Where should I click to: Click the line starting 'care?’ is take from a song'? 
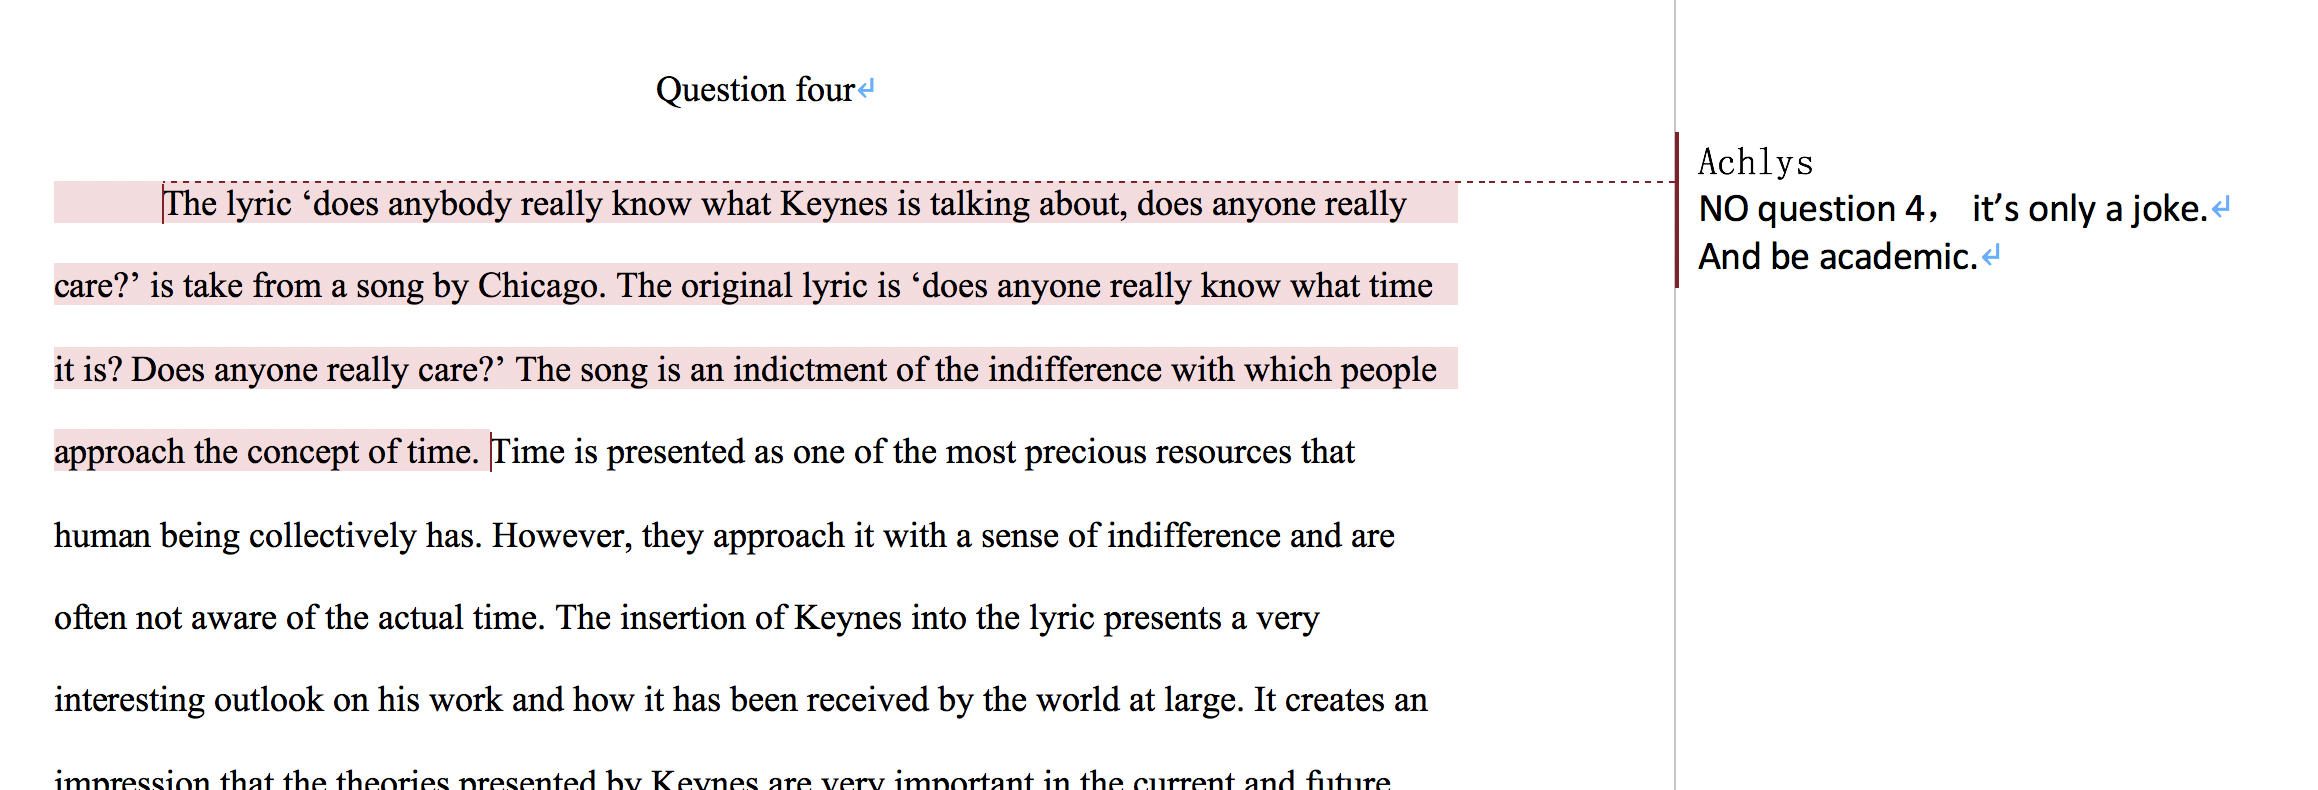(x=743, y=286)
